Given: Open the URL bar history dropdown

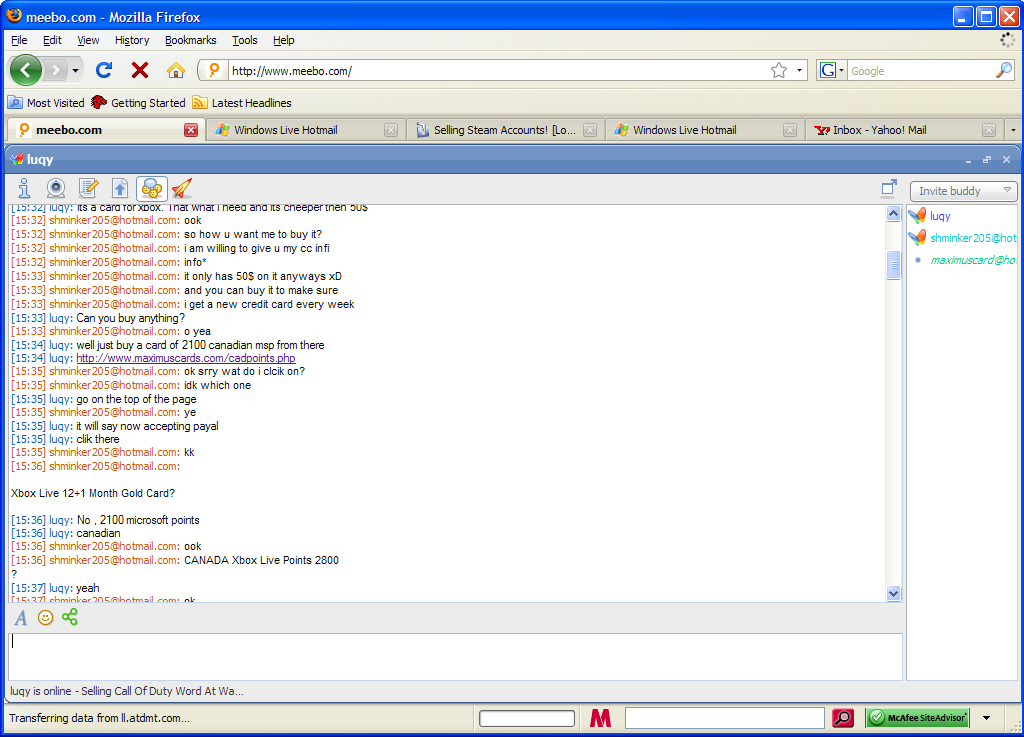Looking at the screenshot, I should click(x=799, y=71).
